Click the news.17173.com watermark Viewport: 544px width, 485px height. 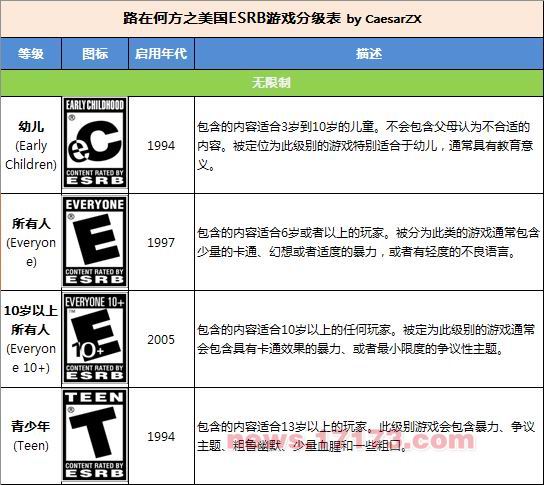click(350, 439)
